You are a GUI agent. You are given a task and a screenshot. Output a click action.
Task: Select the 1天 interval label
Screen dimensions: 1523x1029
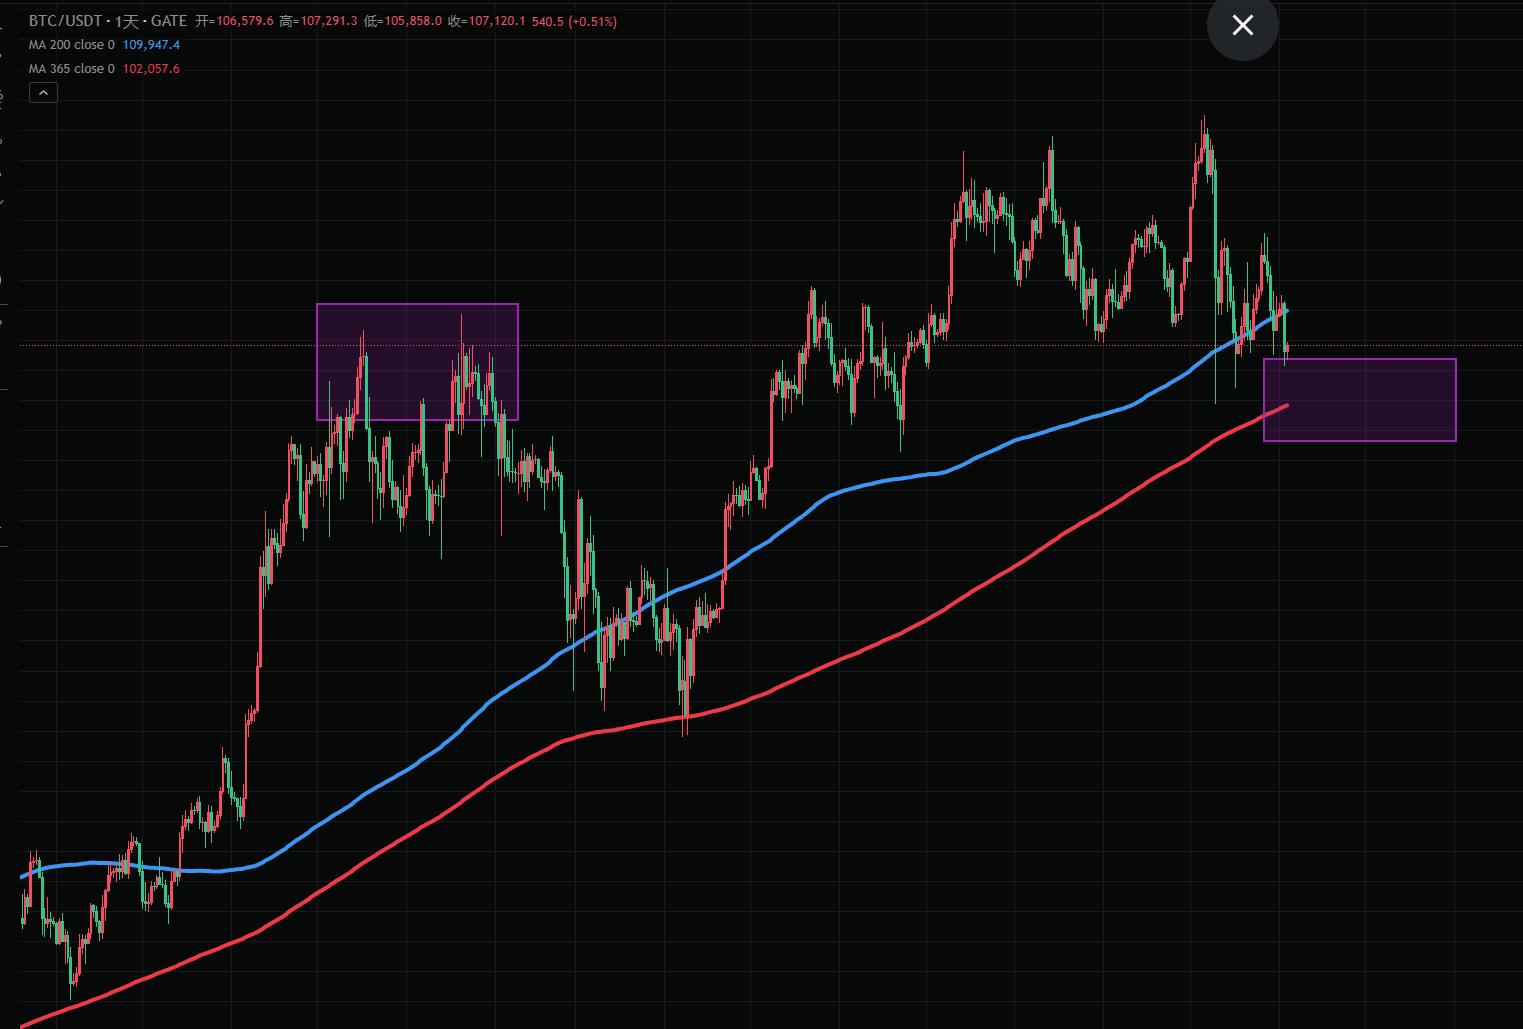click(x=126, y=21)
